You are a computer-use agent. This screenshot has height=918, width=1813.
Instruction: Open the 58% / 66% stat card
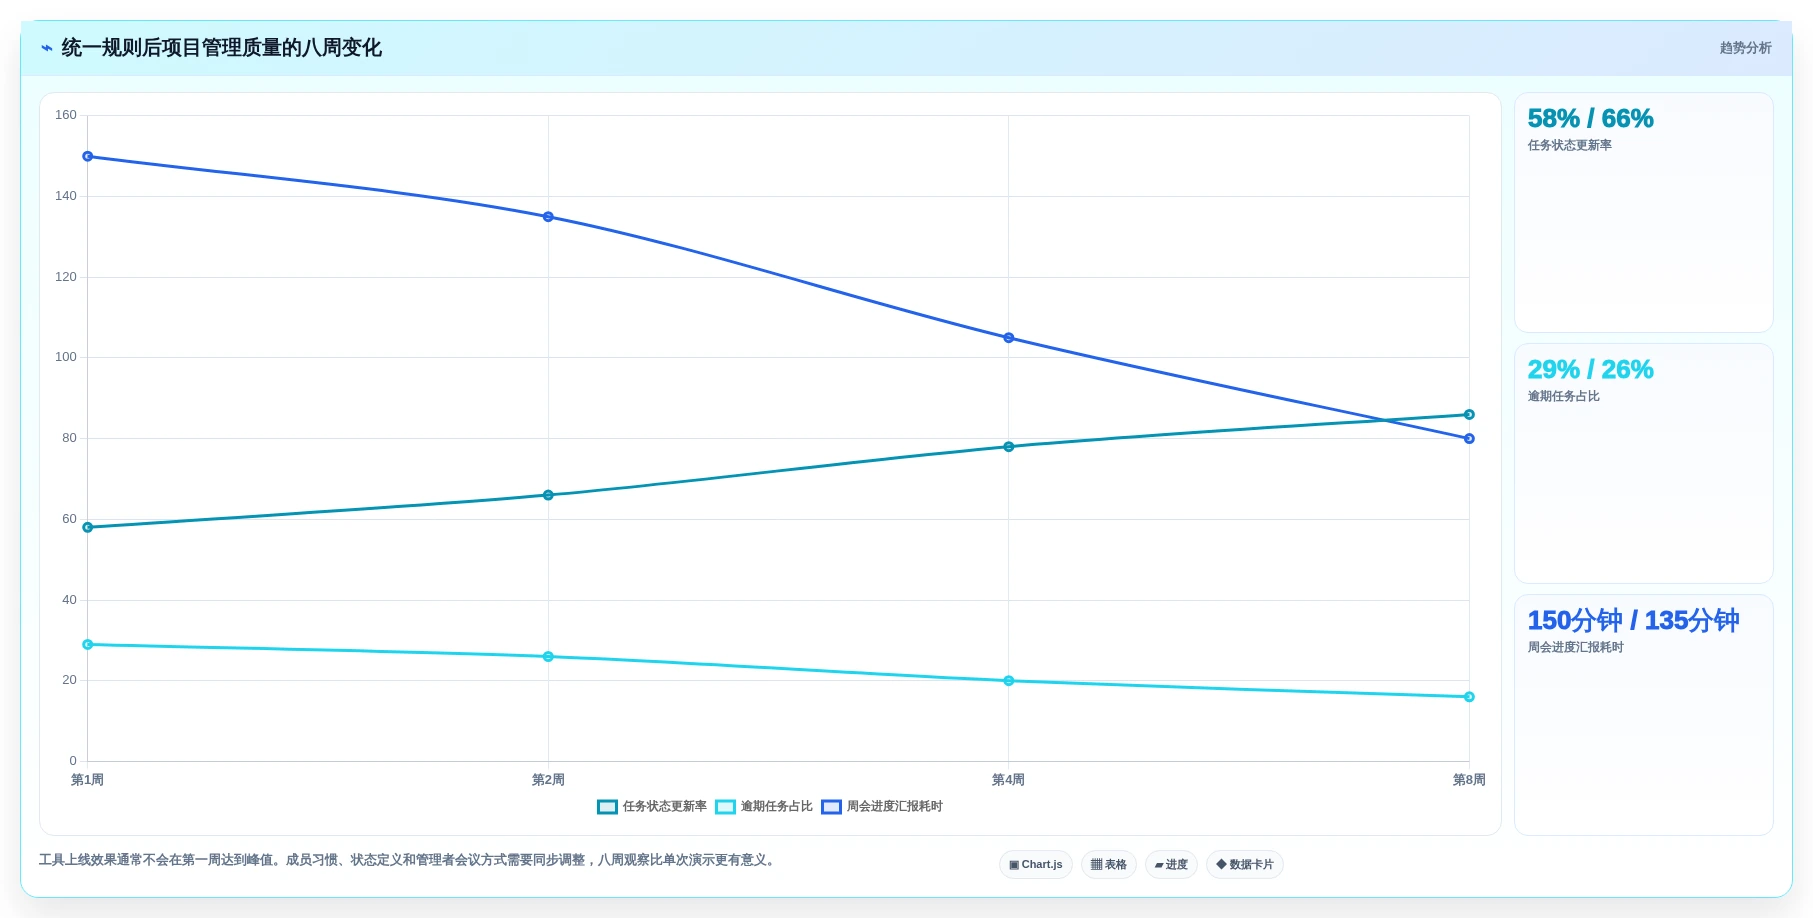coord(1644,213)
